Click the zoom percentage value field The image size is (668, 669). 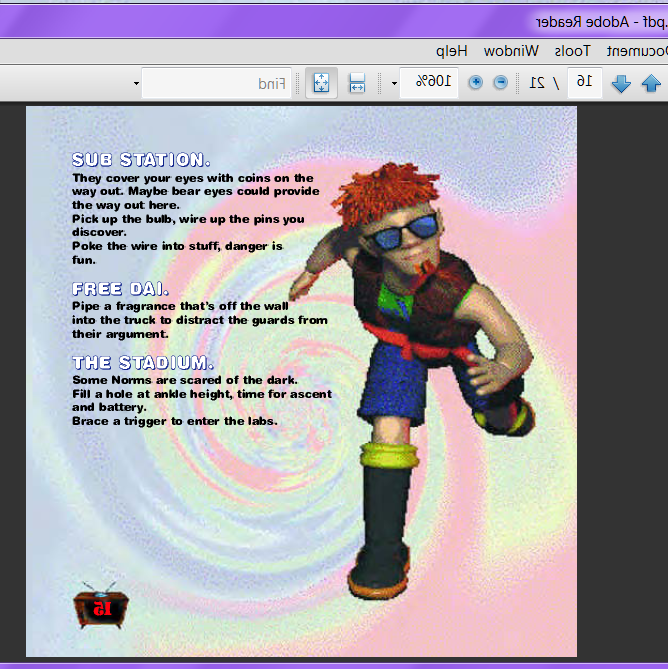[x=429, y=82]
